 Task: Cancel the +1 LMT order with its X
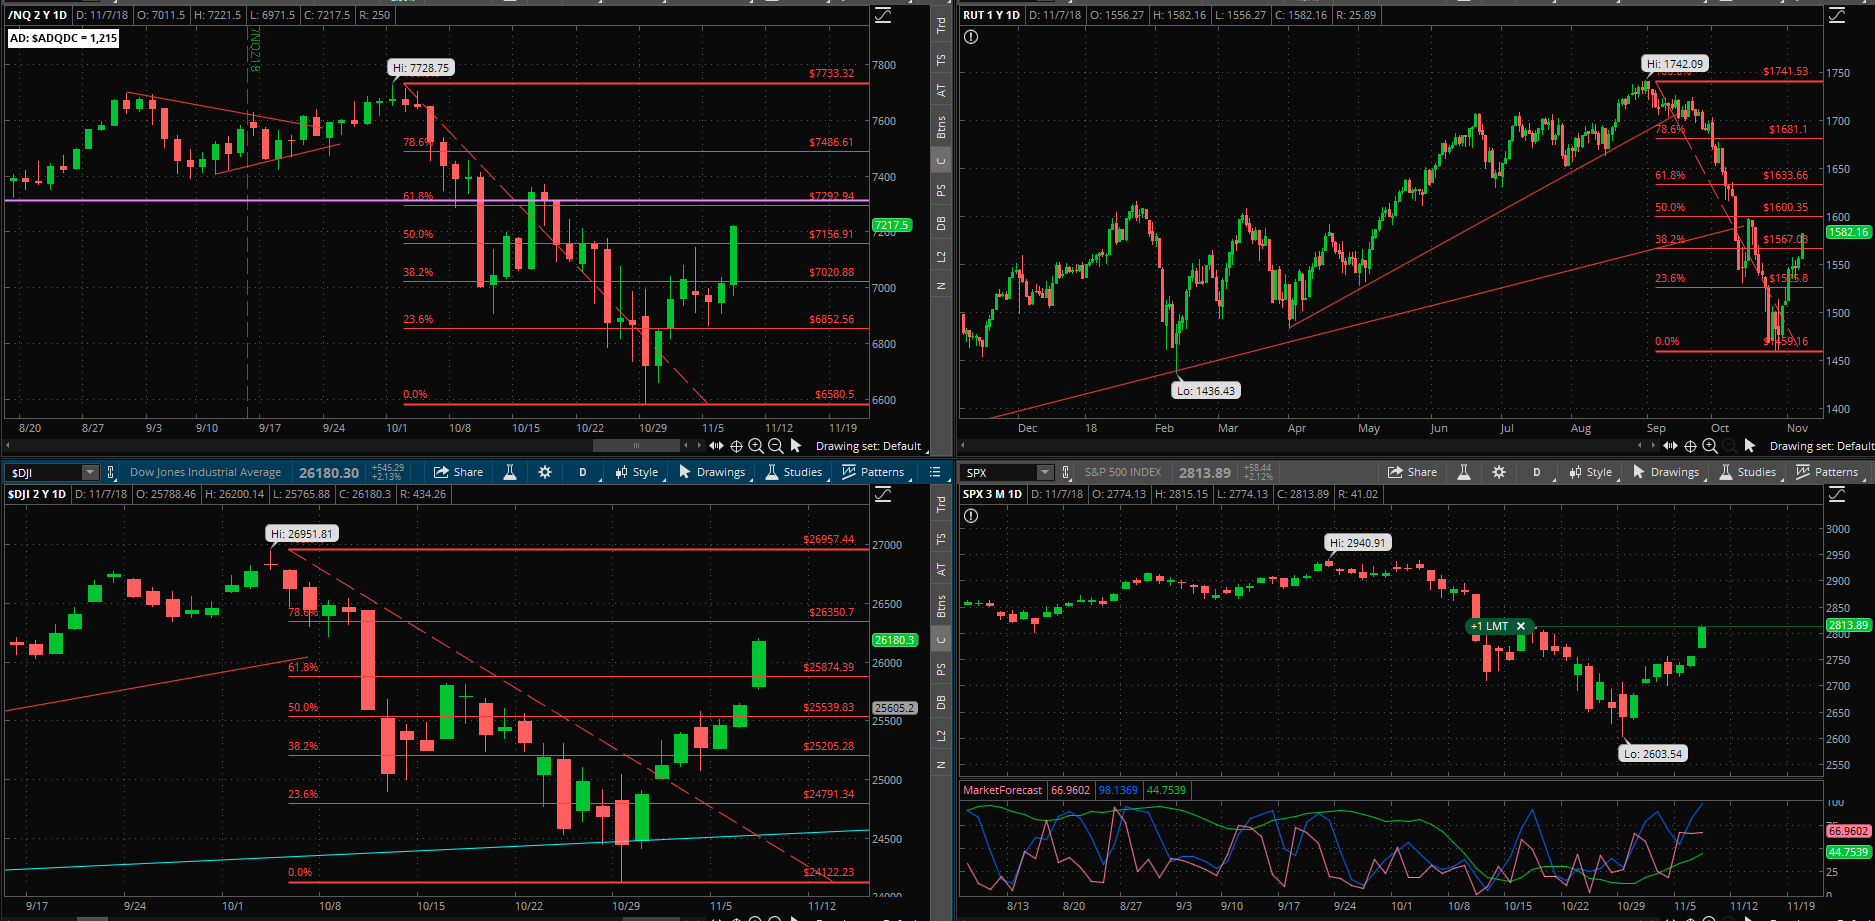(1521, 626)
